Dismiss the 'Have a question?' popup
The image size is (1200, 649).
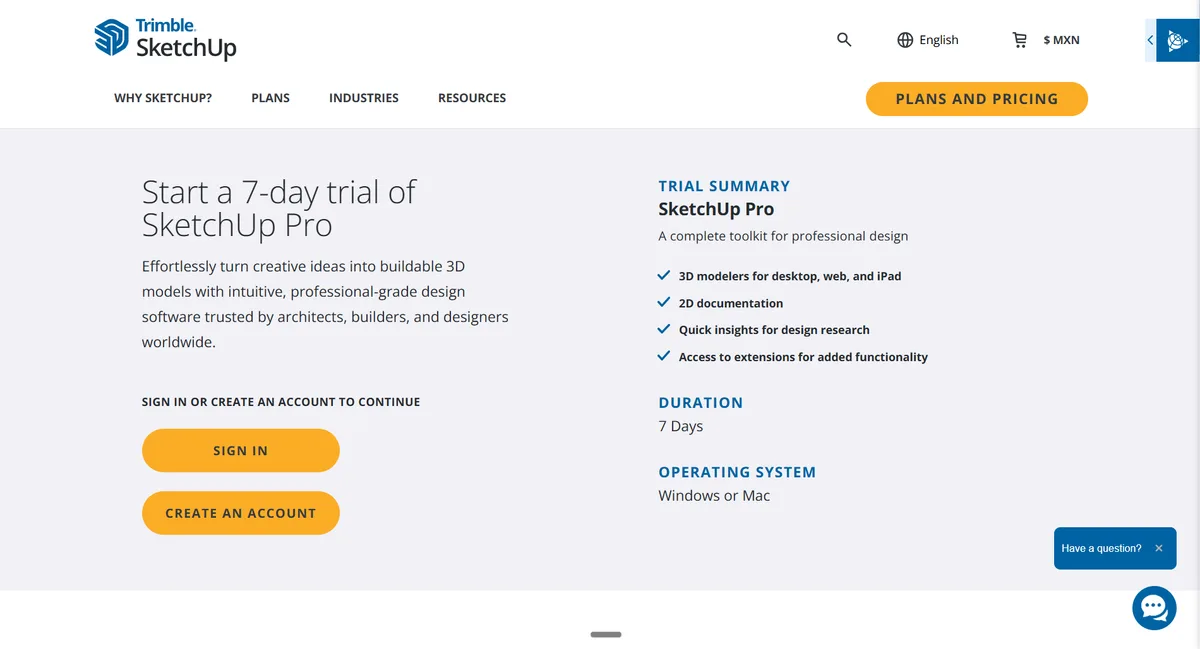tap(1159, 548)
